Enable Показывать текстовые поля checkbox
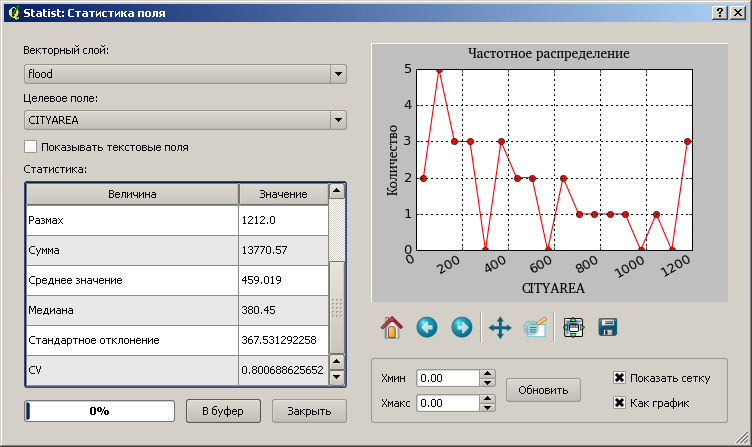Viewport: 752px width, 447px height. pyautogui.click(x=30, y=147)
